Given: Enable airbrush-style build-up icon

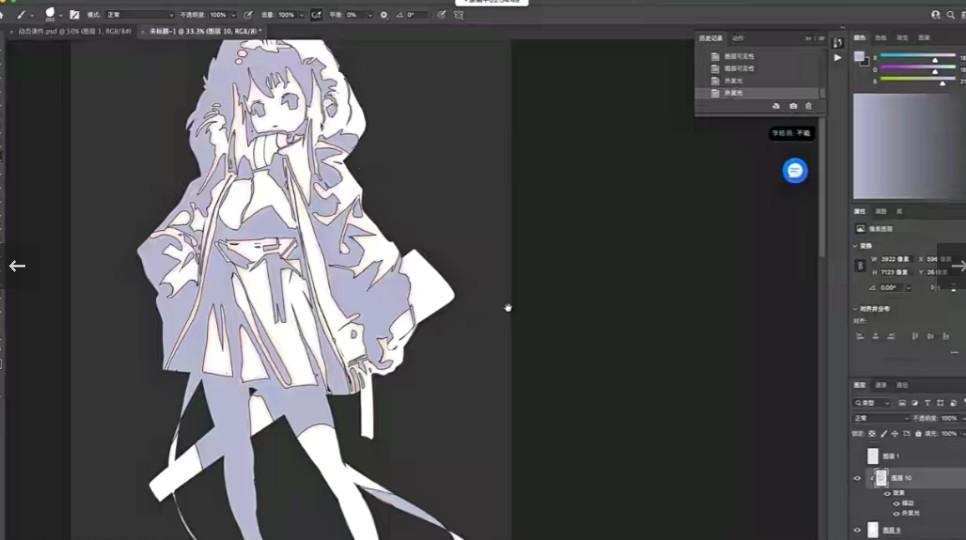Looking at the screenshot, I should 317,15.
